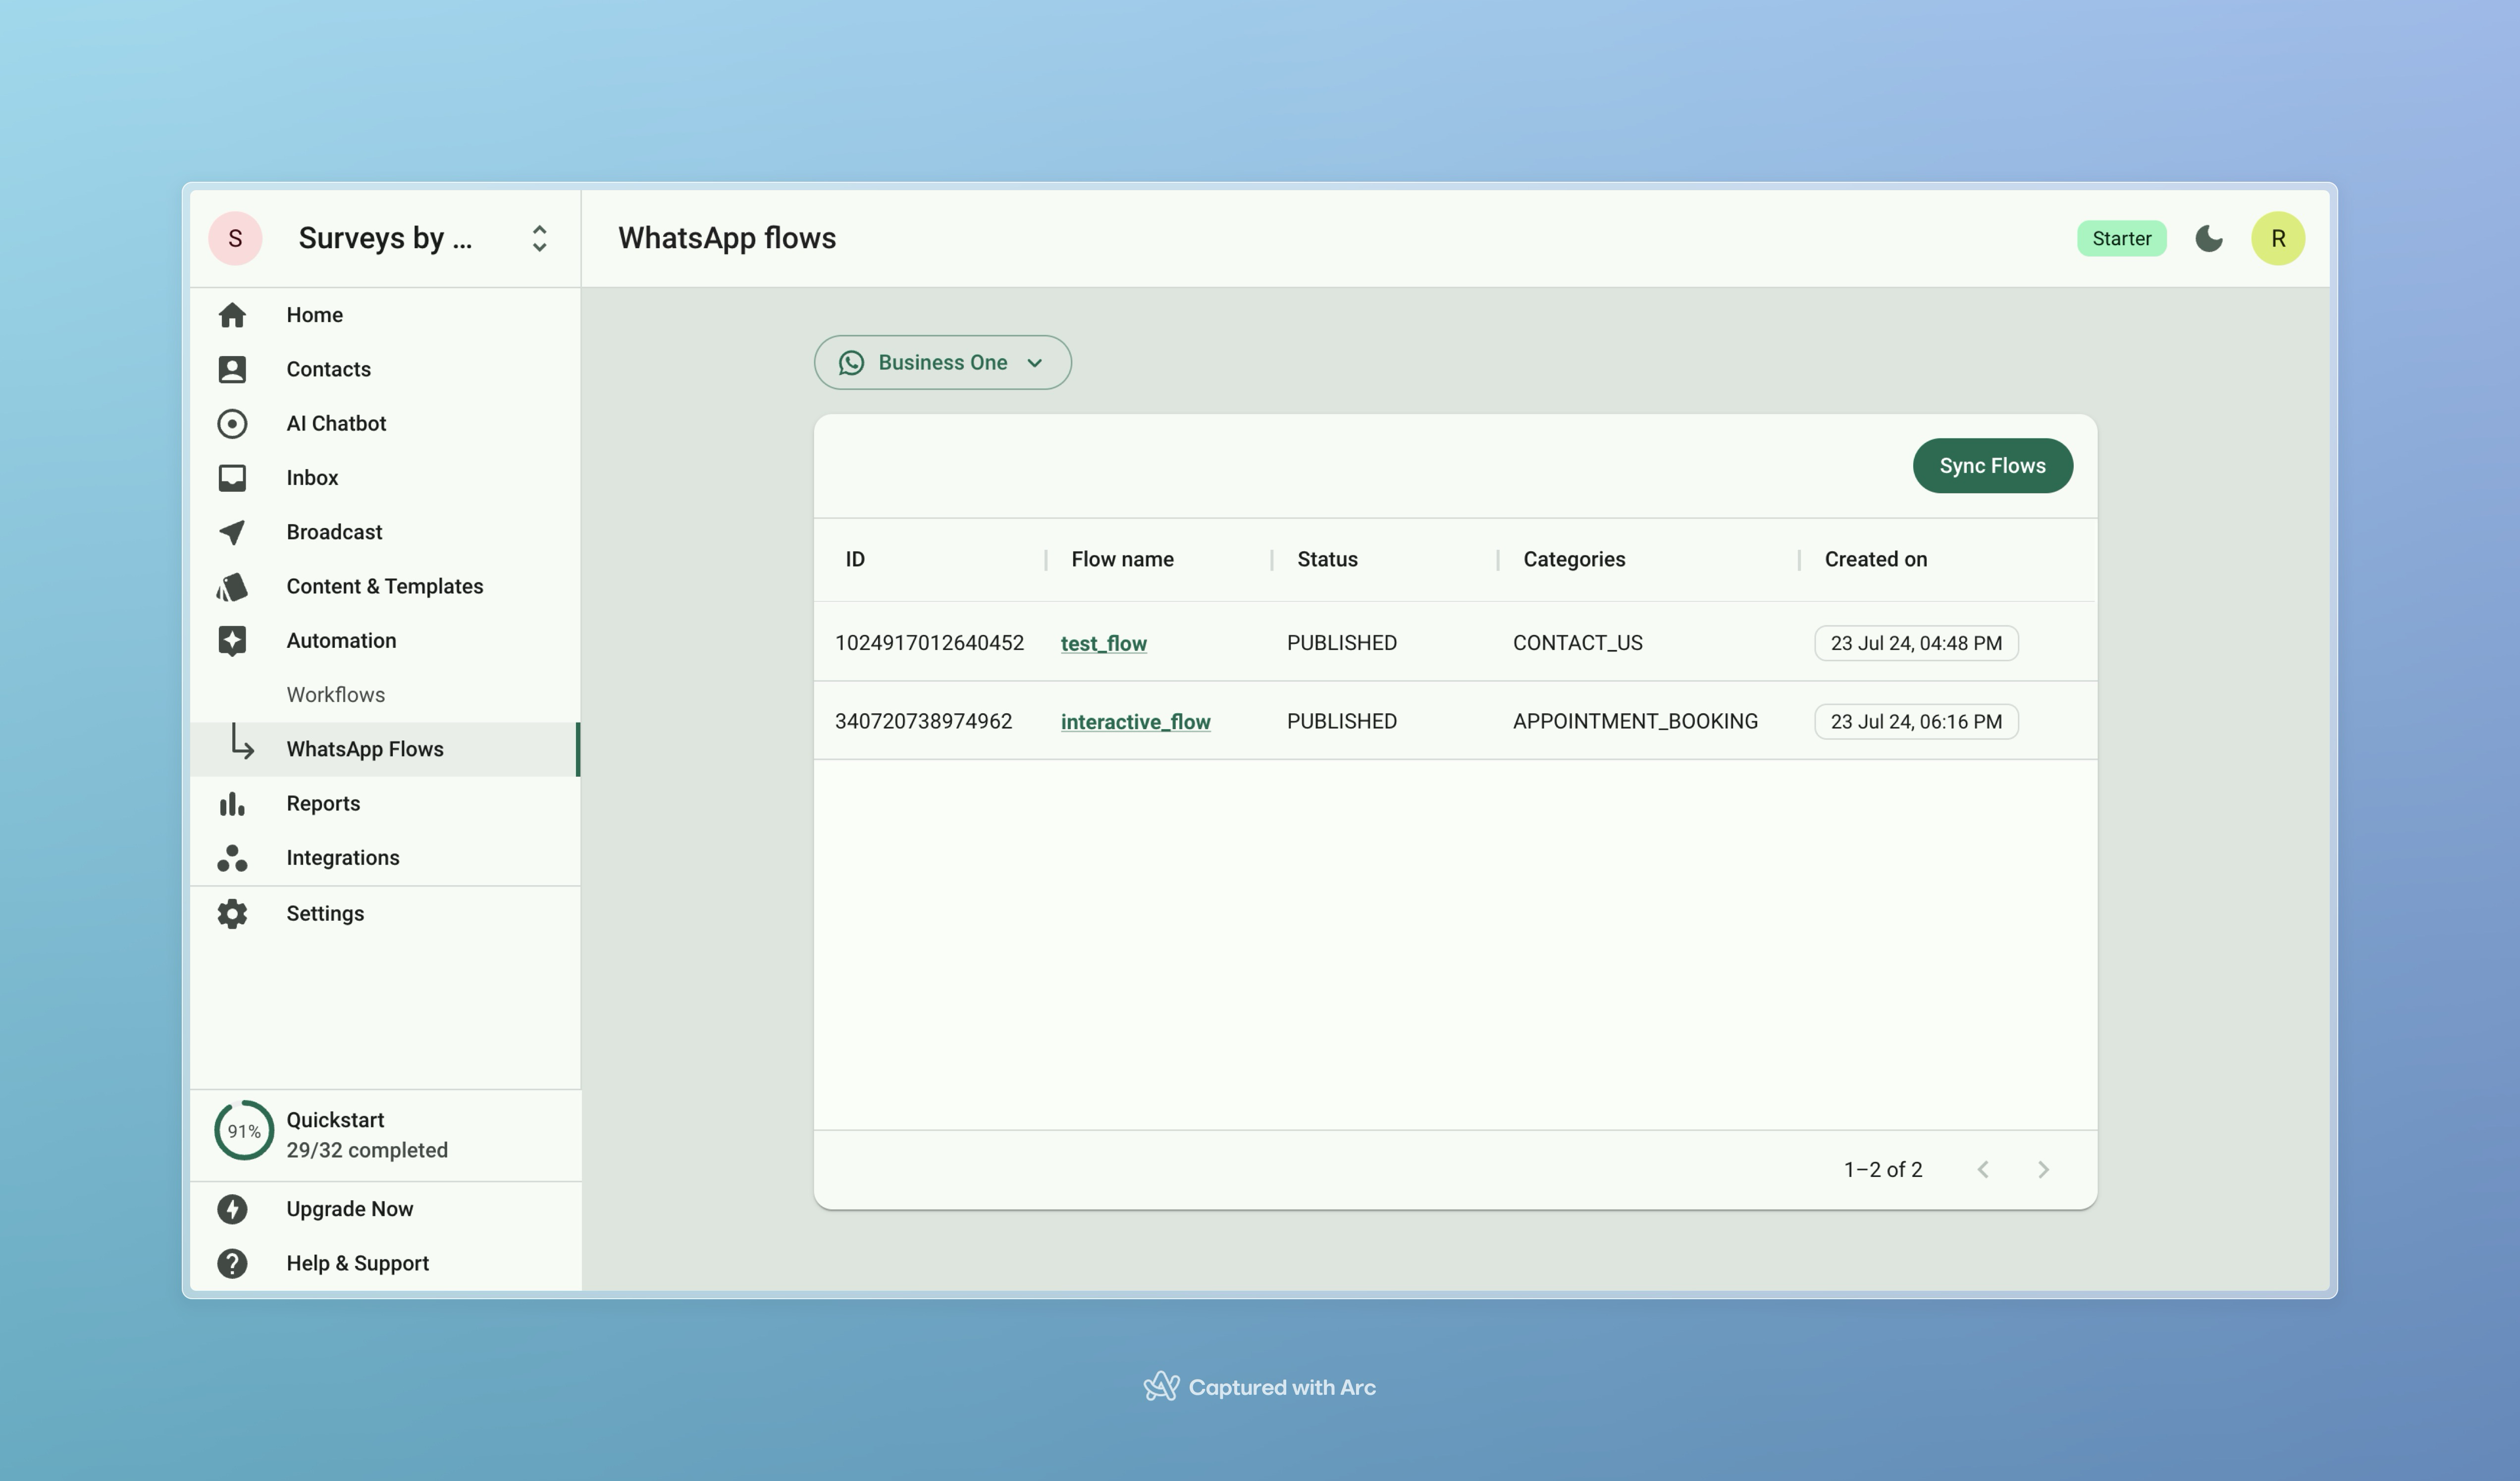Open the Workflows submenu item

385,695
